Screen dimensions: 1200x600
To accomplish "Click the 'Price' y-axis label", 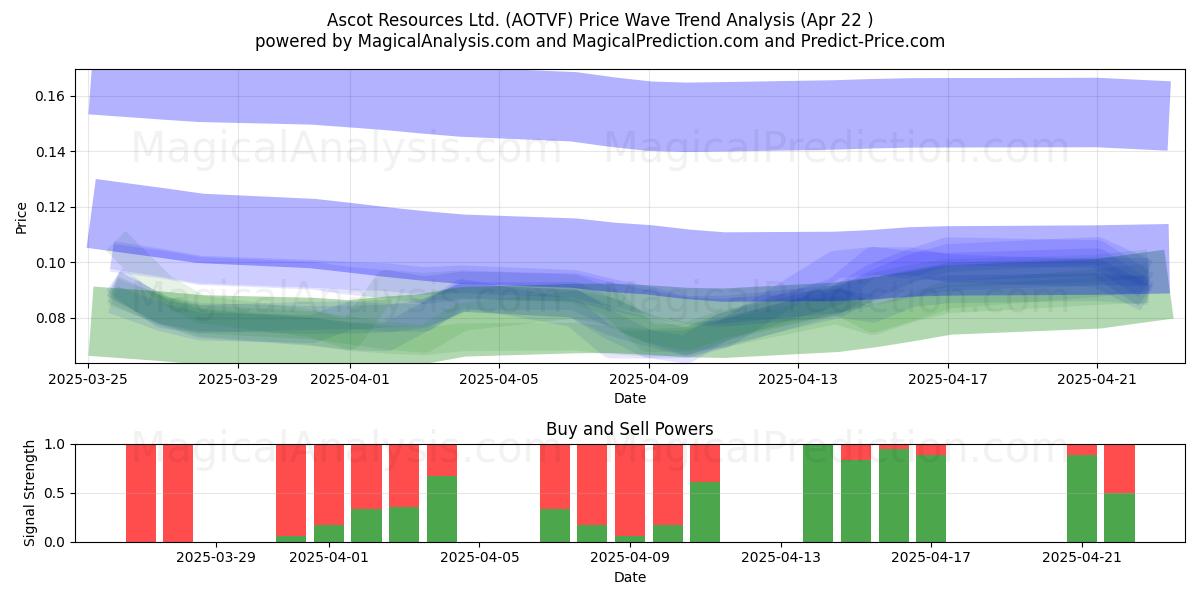I will tap(22, 217).
